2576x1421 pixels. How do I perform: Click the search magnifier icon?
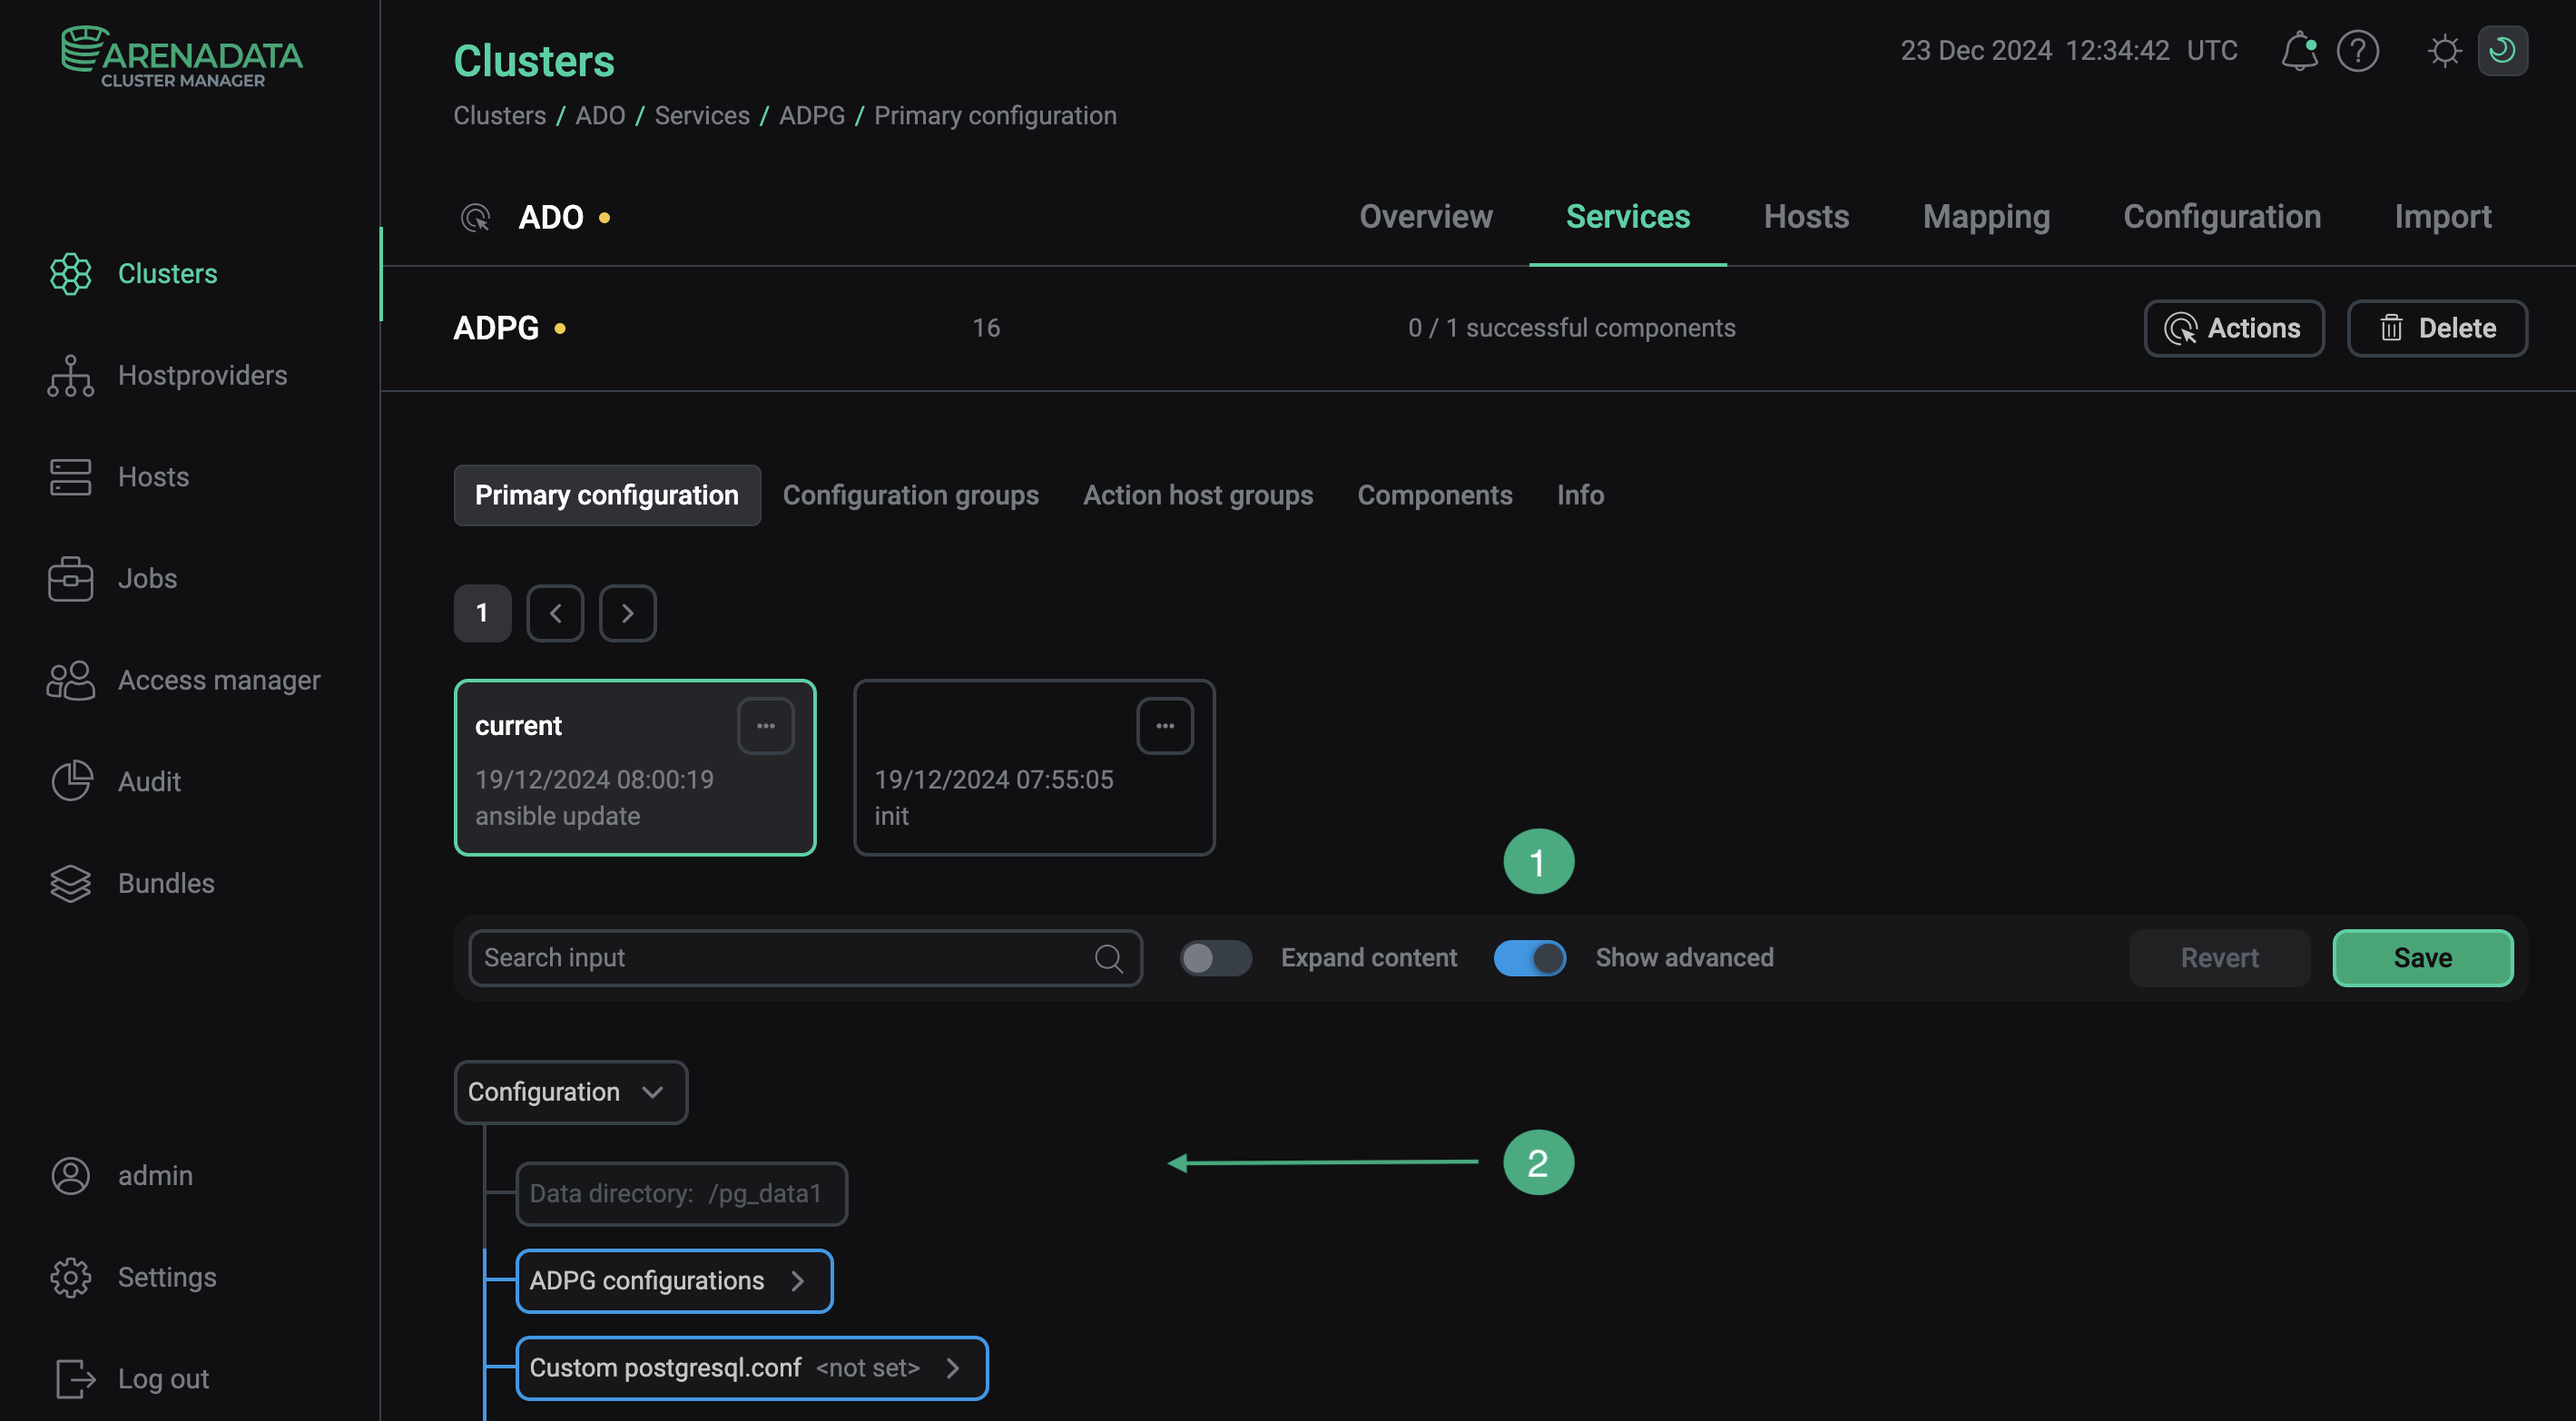(1108, 958)
